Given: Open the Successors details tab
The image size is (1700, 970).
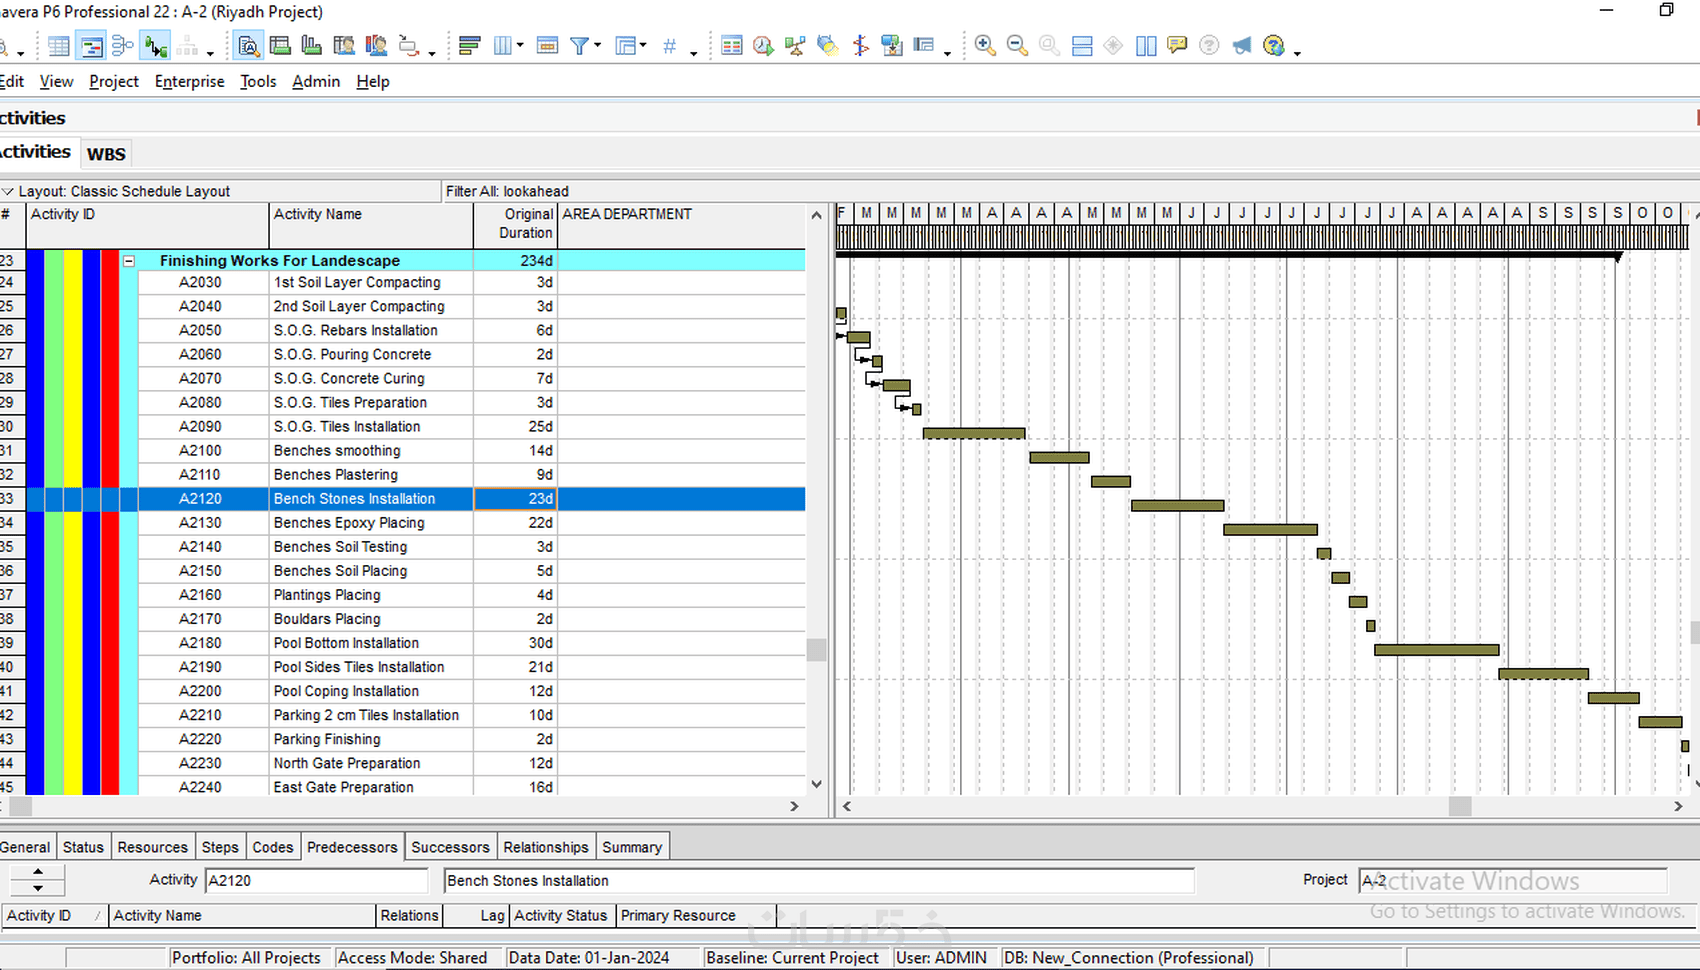Looking at the screenshot, I should point(451,847).
